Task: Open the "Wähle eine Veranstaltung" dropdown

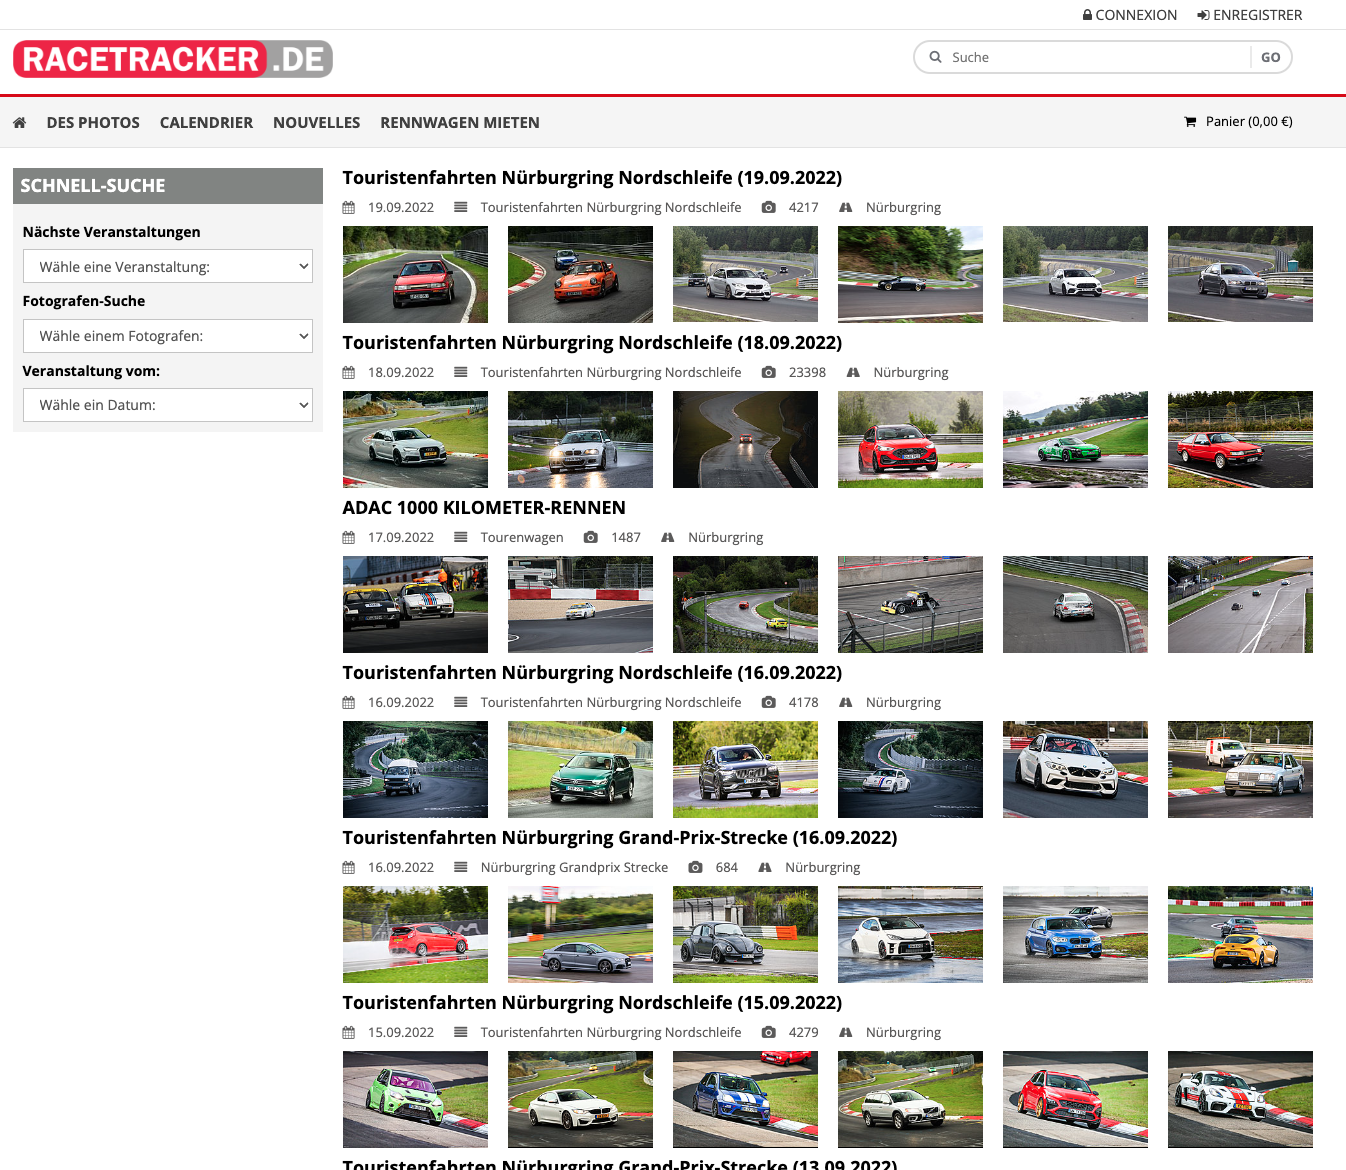Action: pos(167,266)
